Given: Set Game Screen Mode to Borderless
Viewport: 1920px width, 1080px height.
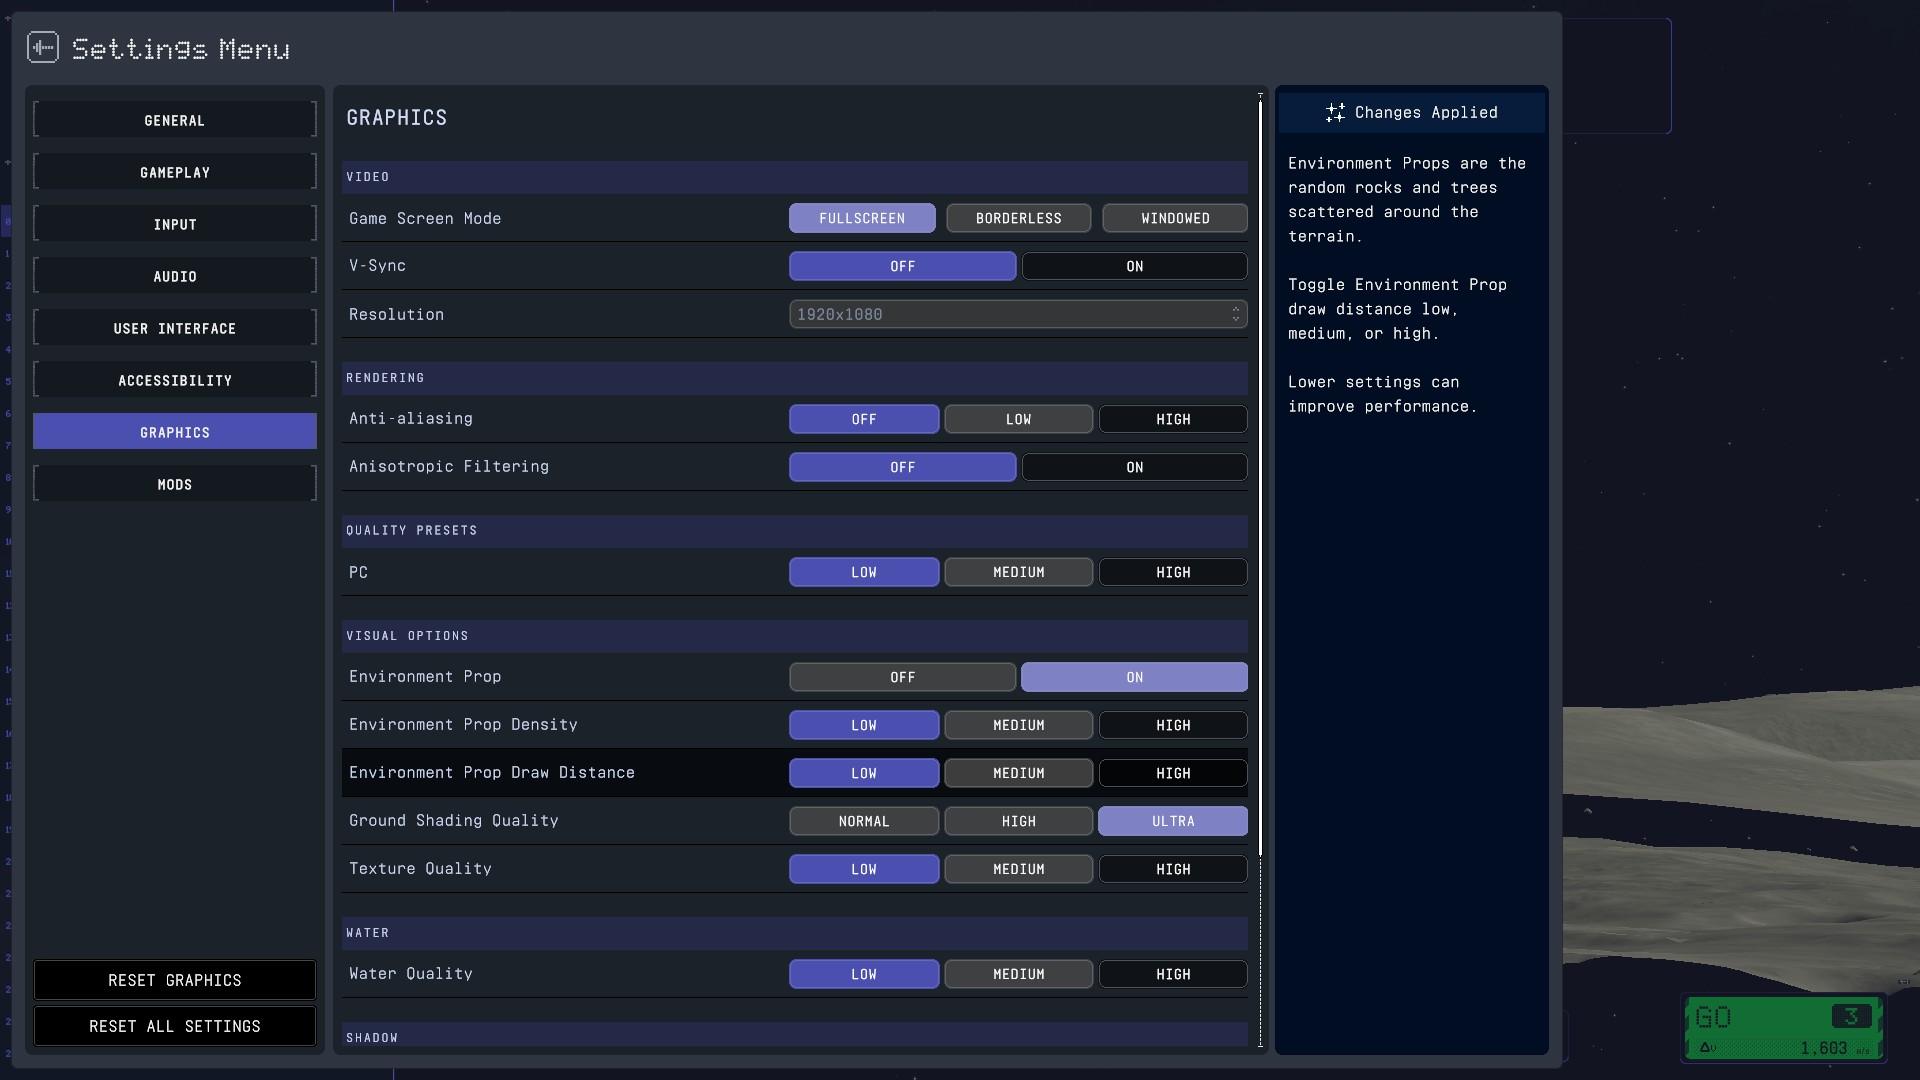Looking at the screenshot, I should pos(1018,218).
